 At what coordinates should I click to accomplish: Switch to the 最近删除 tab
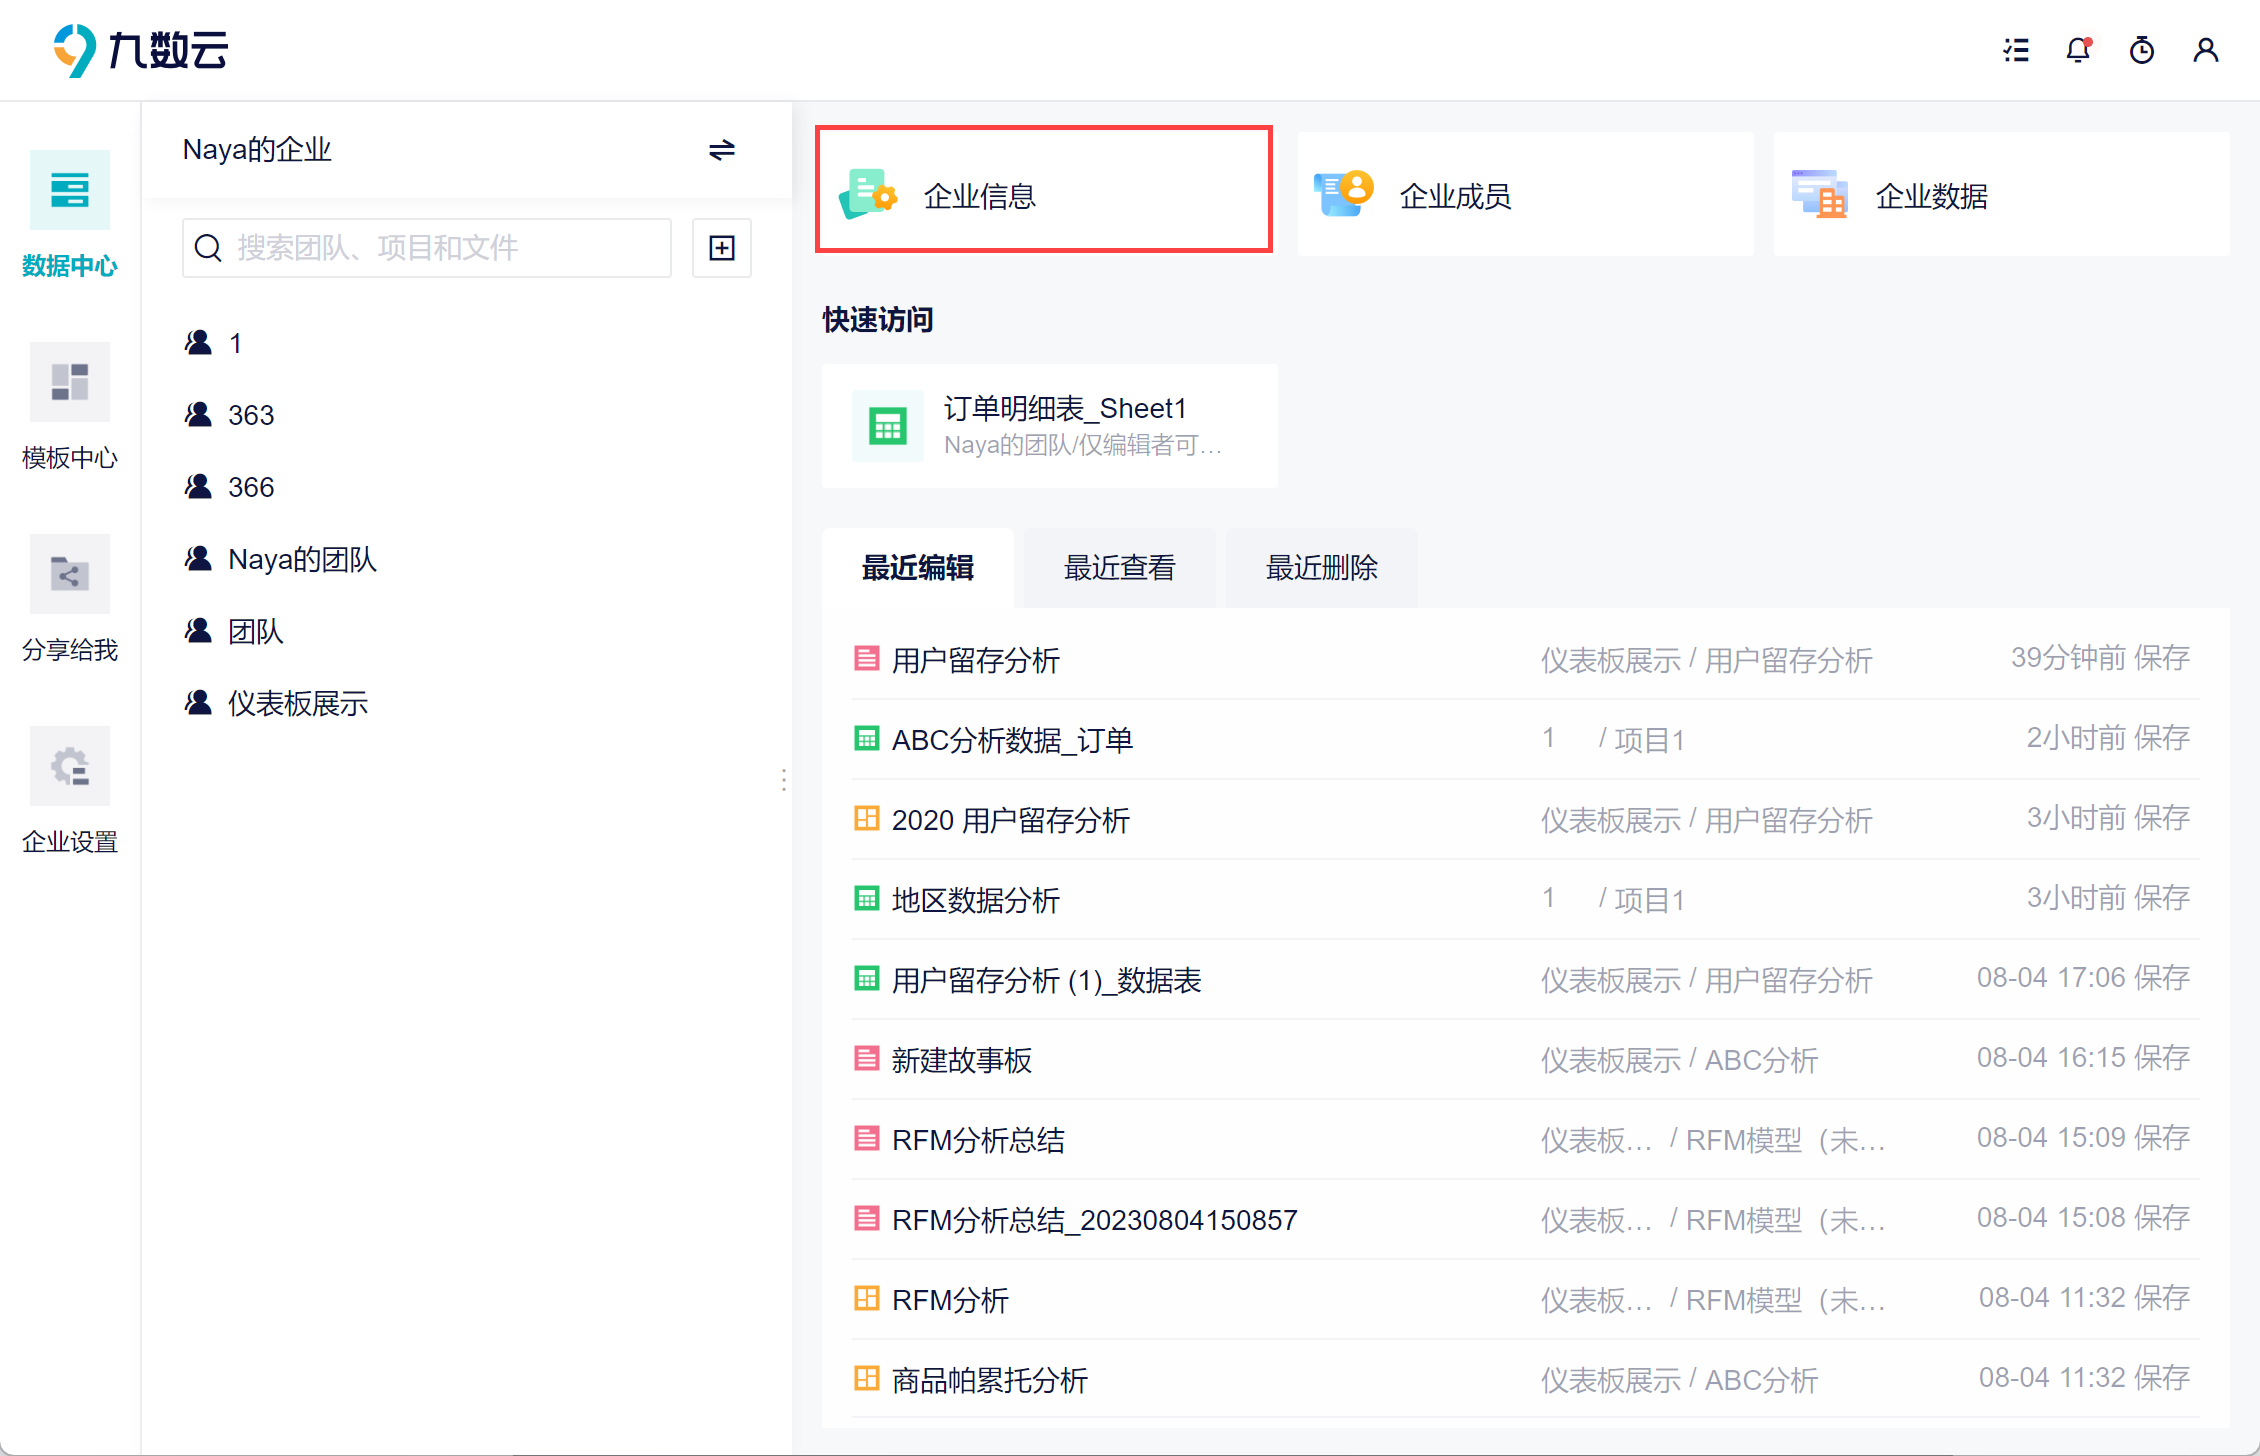(1321, 568)
